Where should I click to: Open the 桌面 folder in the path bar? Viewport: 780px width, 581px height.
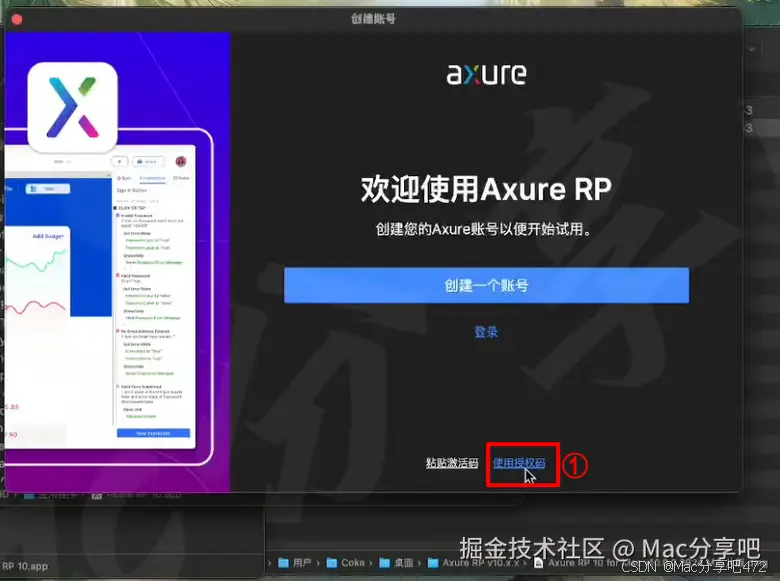point(396,563)
